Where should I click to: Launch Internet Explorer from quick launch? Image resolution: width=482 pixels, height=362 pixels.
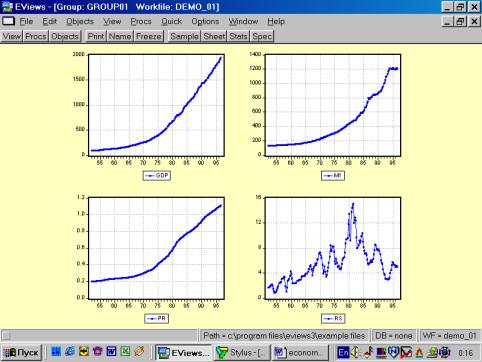pos(70,351)
